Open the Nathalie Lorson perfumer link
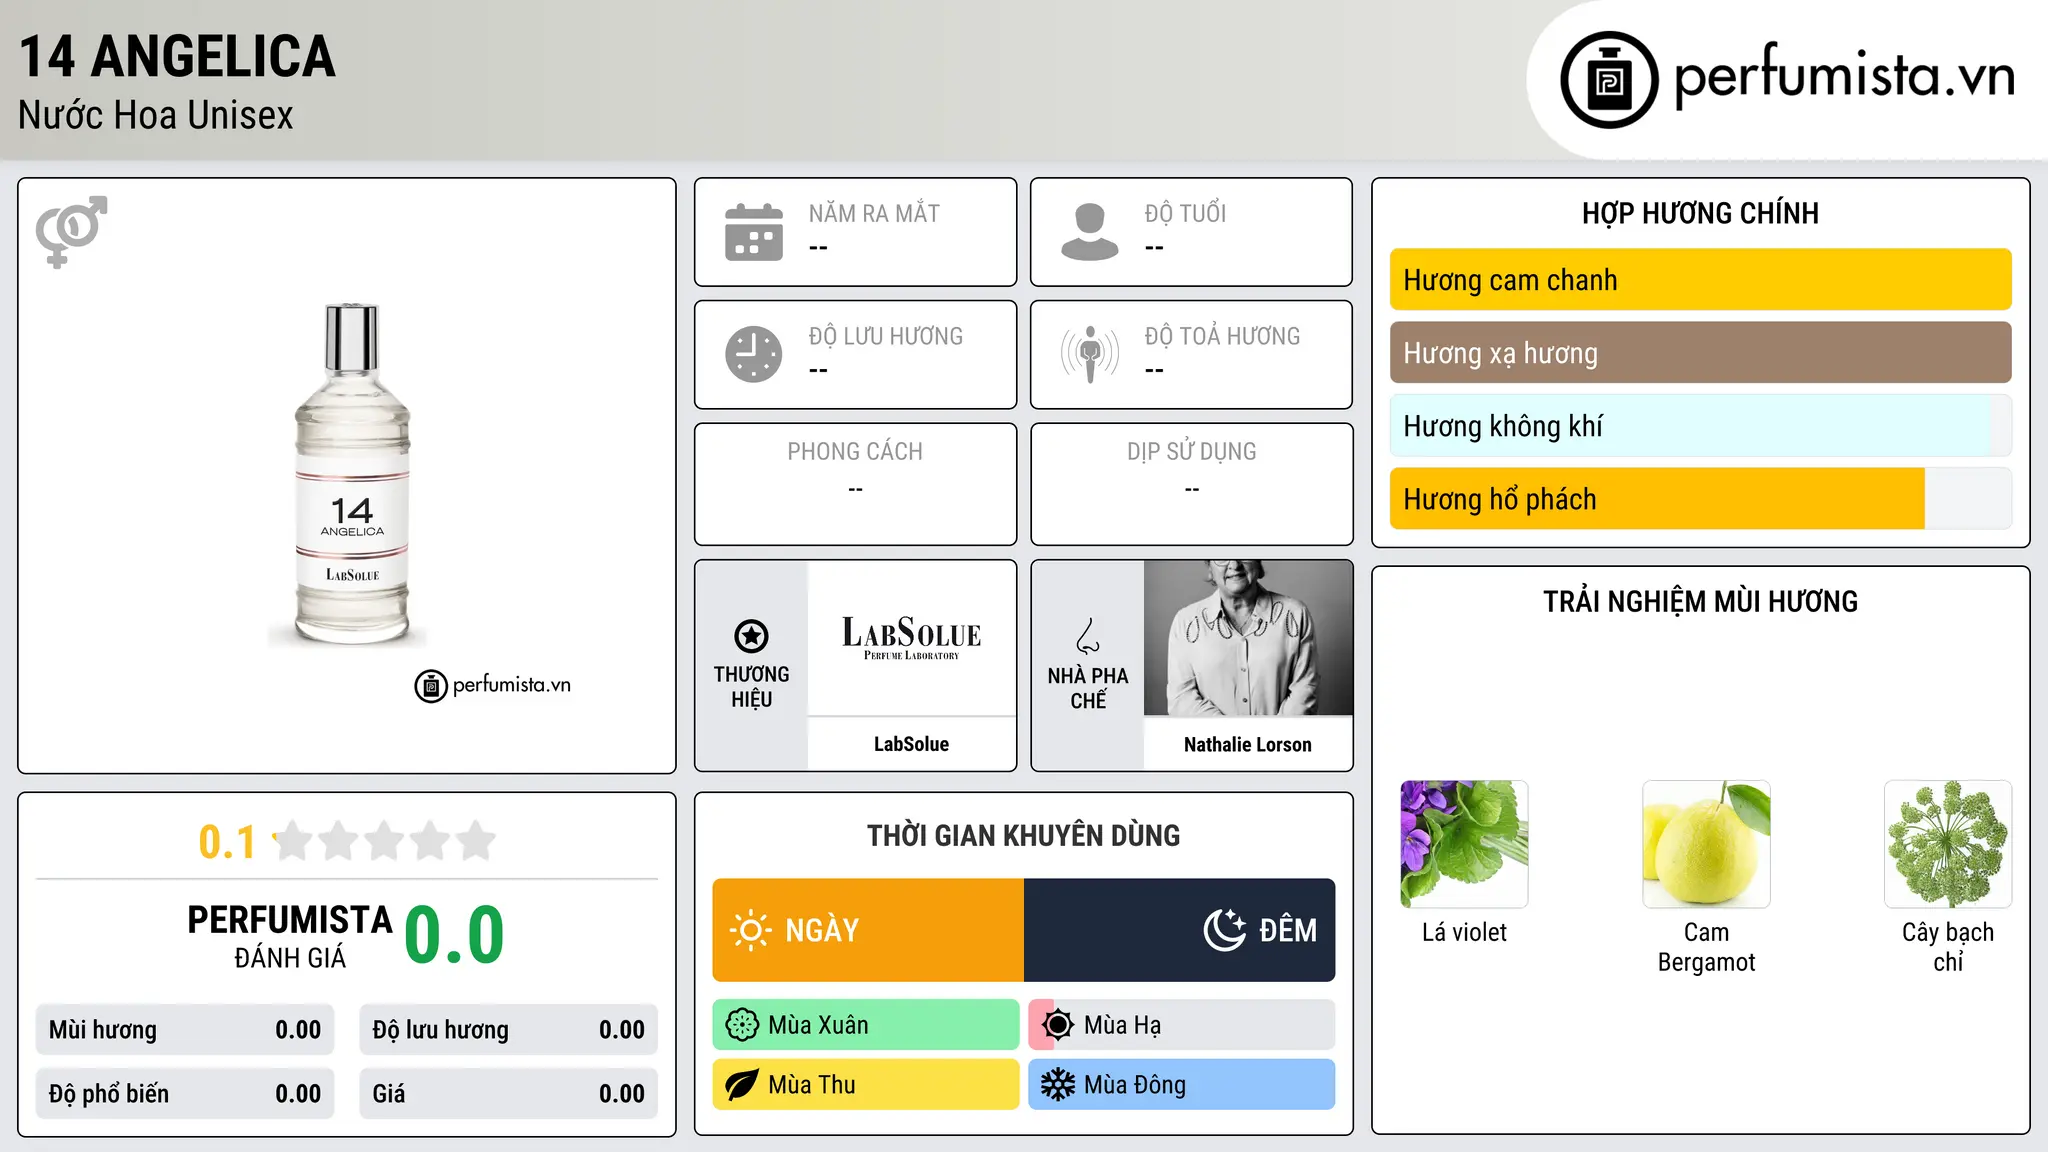This screenshot has height=1152, width=2048. click(x=1248, y=745)
